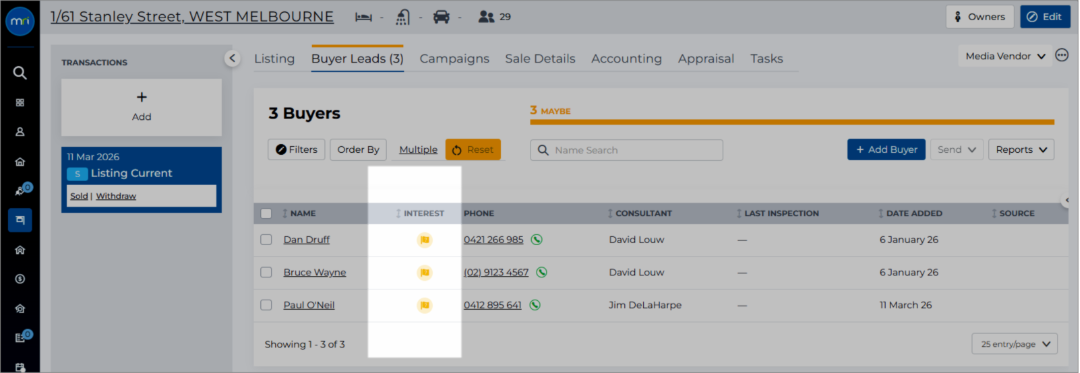Tick the checkbox for Dan Druff
The image size is (1080, 373).
tap(266, 239)
